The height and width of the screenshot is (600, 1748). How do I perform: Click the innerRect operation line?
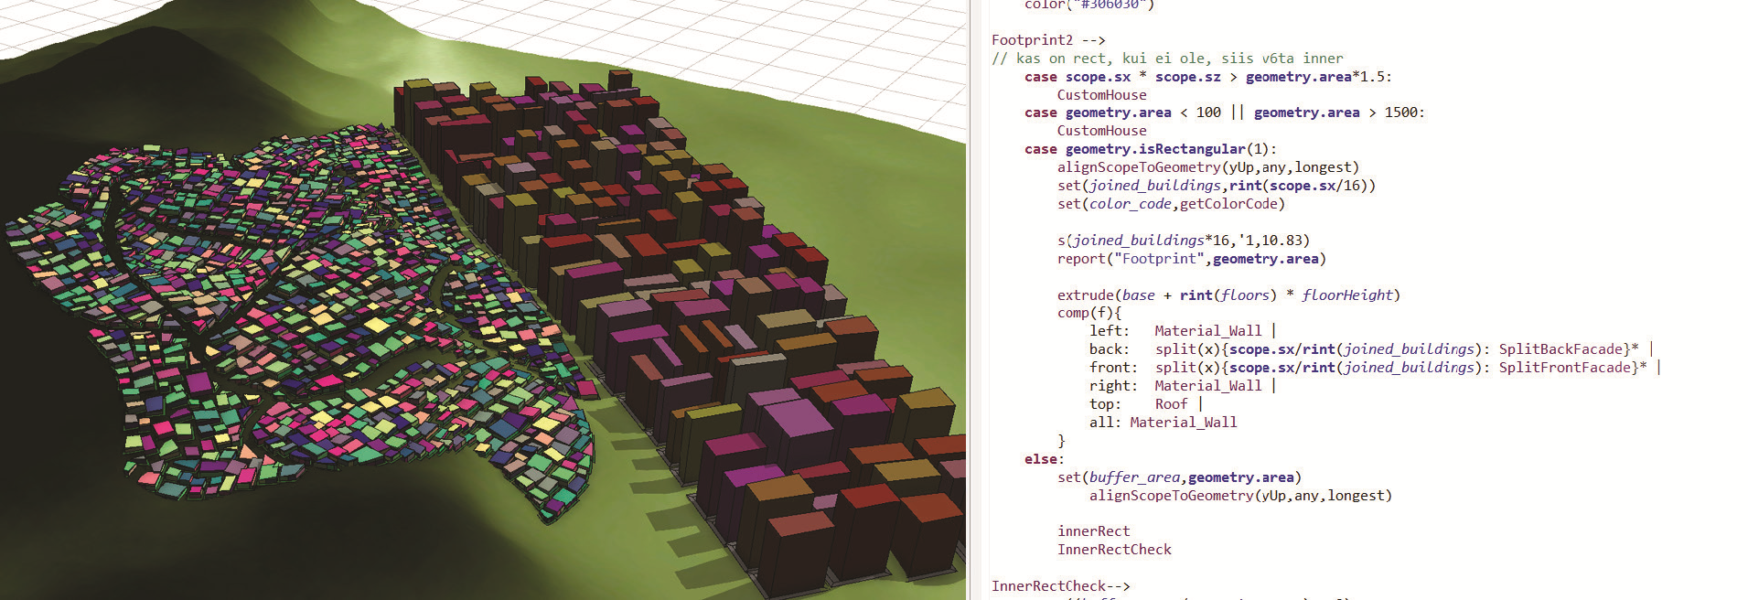(1093, 531)
